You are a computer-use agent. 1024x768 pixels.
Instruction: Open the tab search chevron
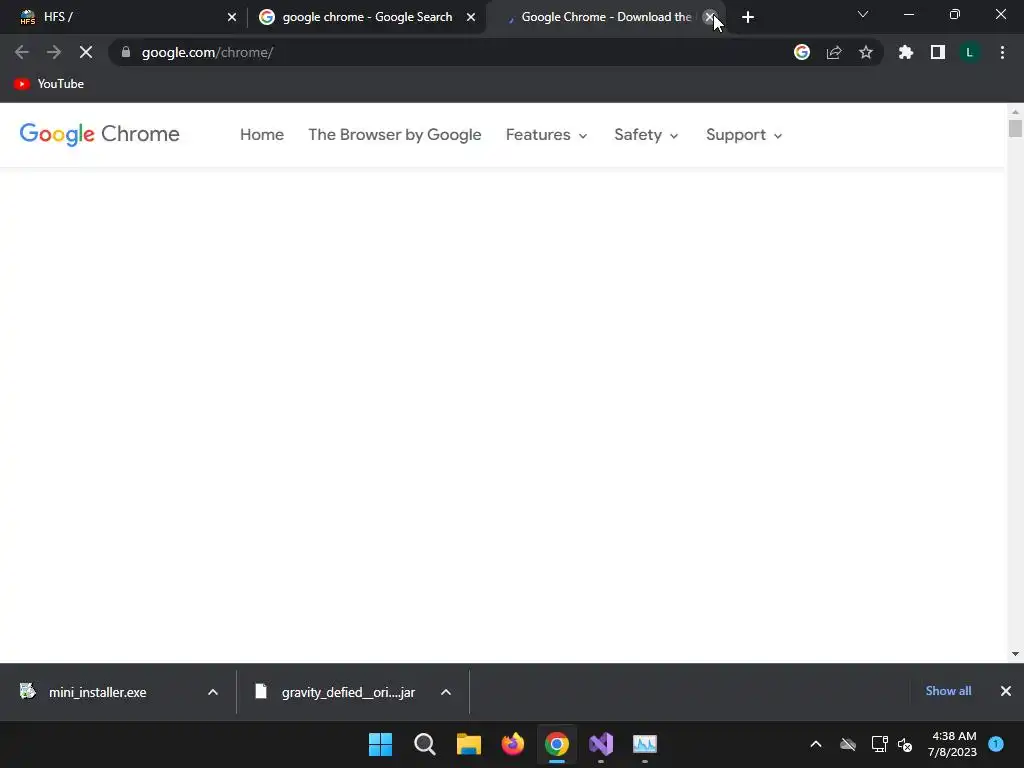863,14
